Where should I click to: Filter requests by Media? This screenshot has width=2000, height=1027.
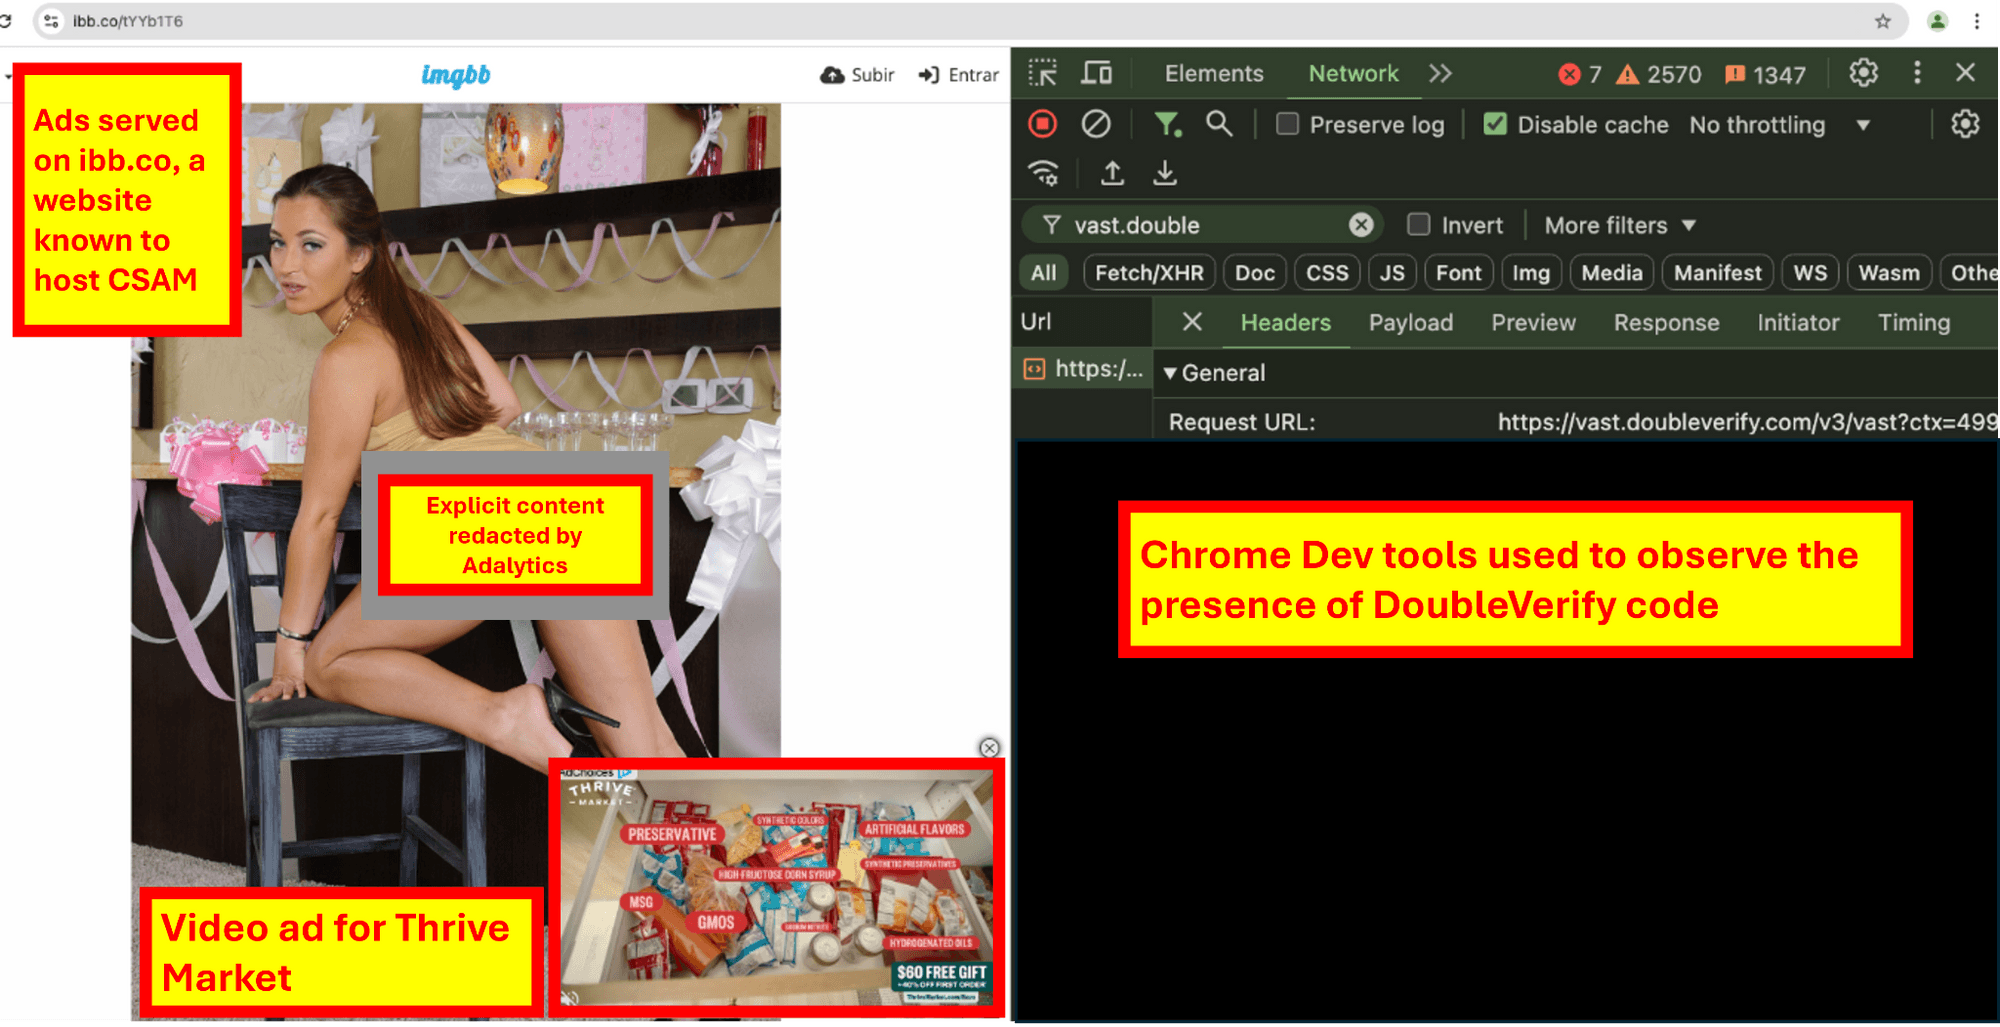click(x=1612, y=273)
